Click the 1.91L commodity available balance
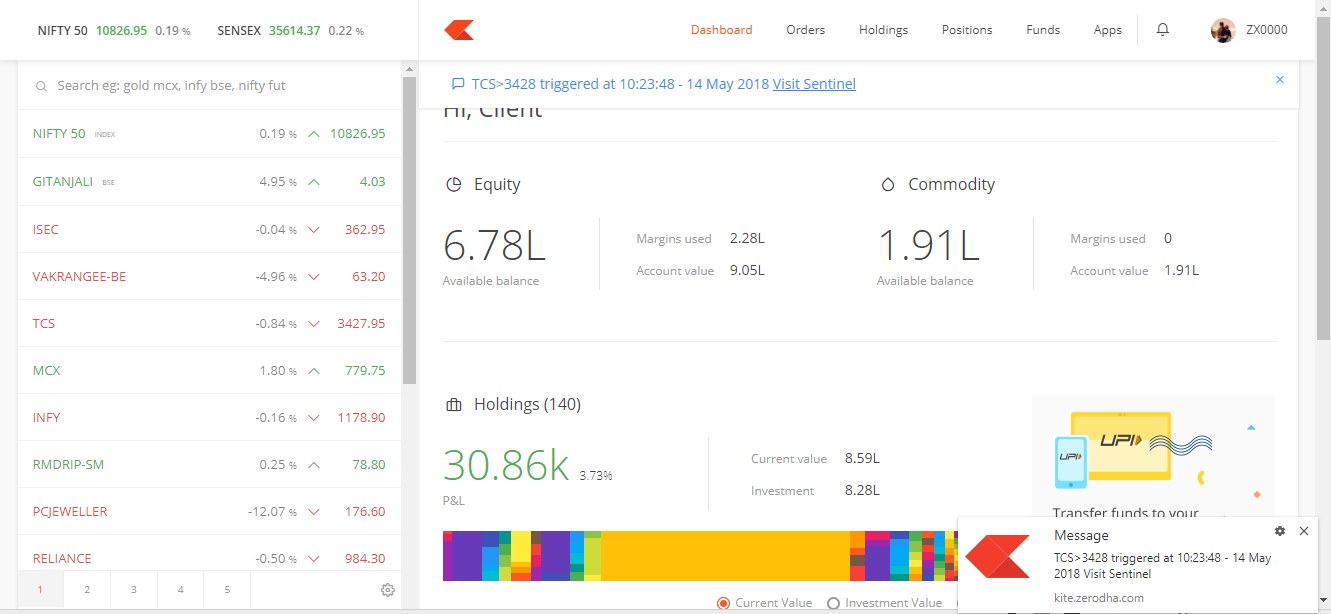 (x=928, y=246)
